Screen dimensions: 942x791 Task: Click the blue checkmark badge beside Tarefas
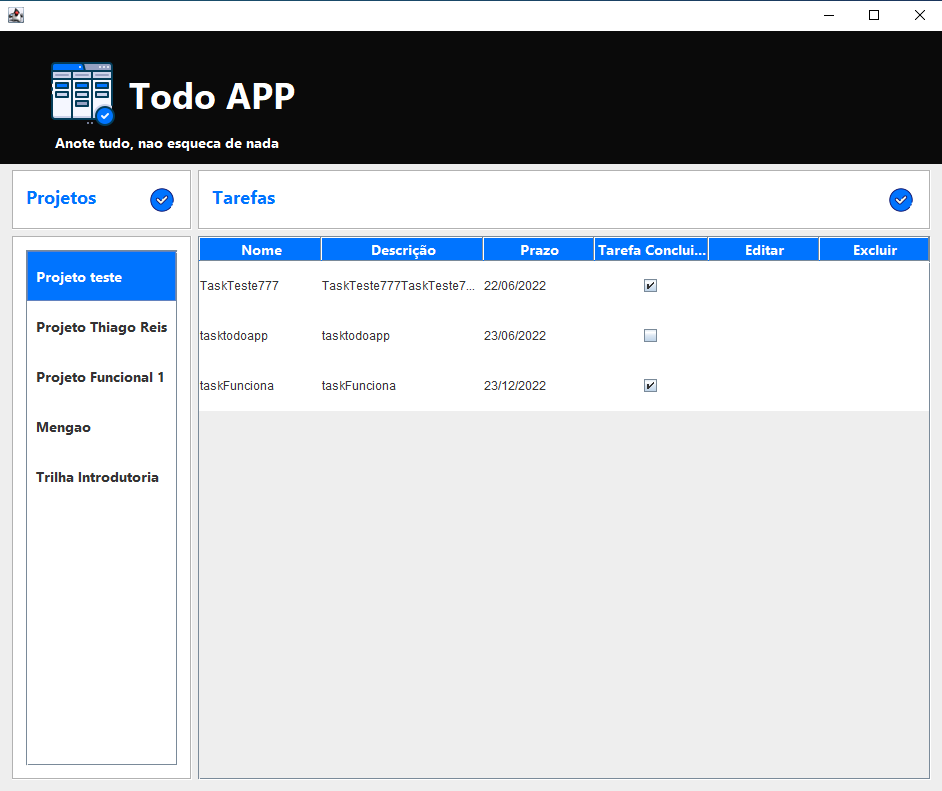900,200
